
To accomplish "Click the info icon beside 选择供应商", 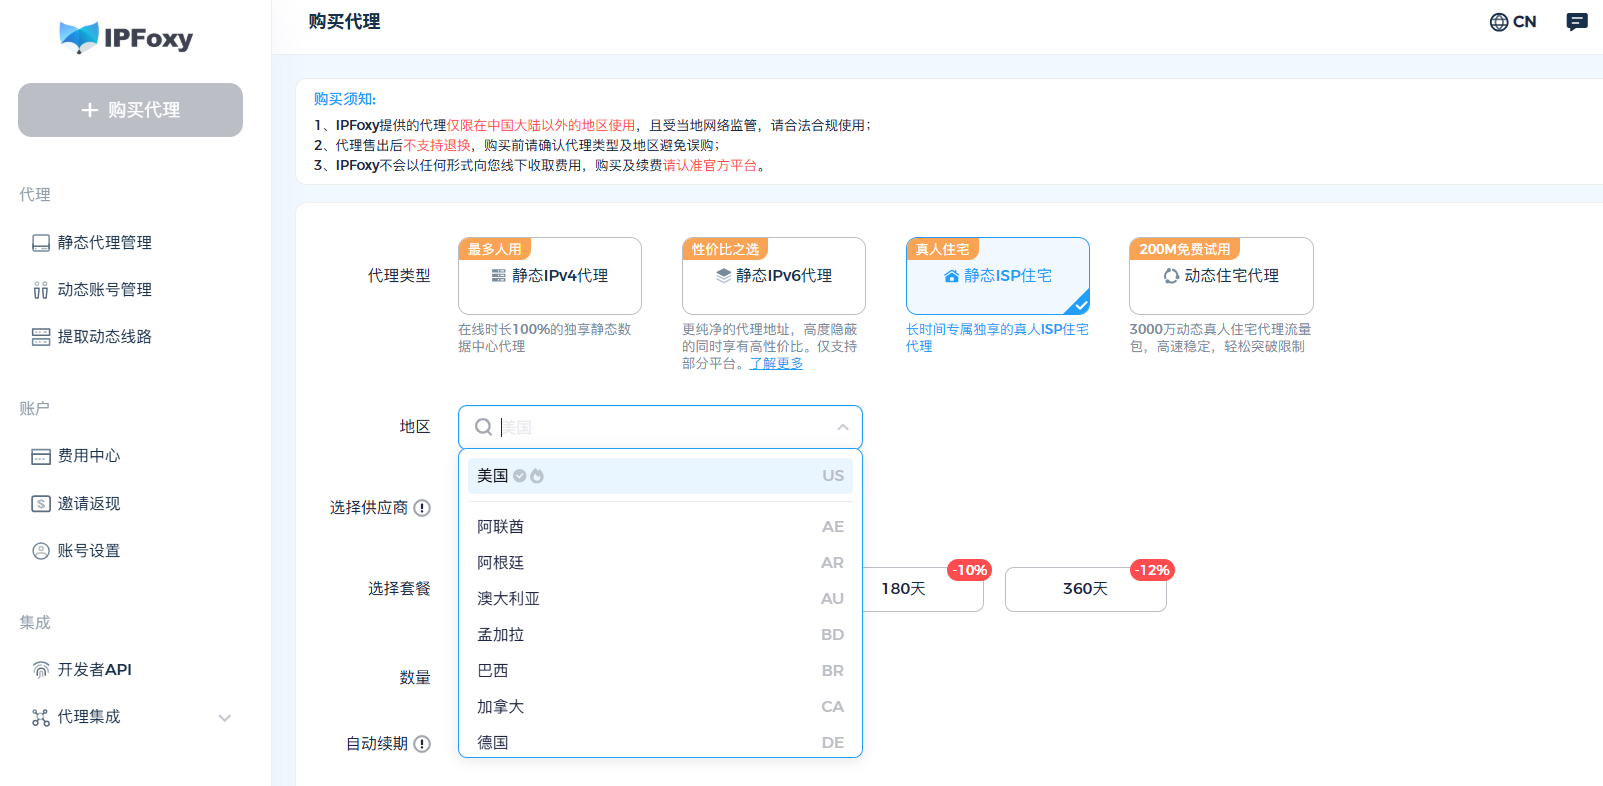I will click(422, 508).
